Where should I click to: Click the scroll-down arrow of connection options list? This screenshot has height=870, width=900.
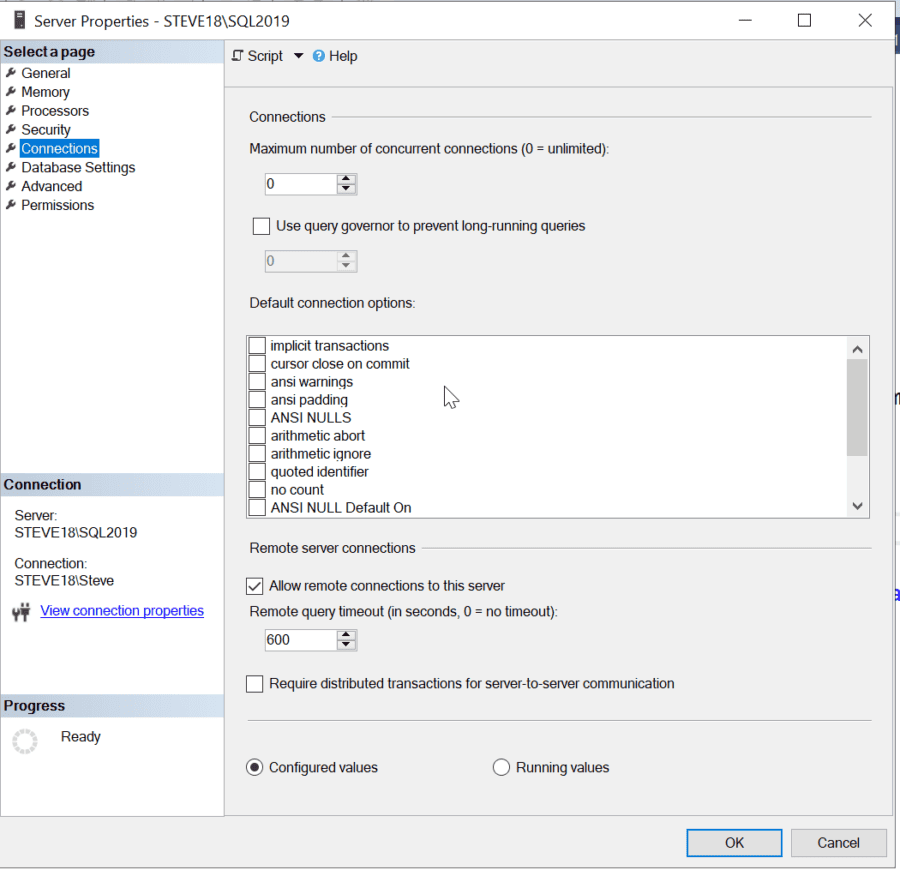tap(857, 506)
